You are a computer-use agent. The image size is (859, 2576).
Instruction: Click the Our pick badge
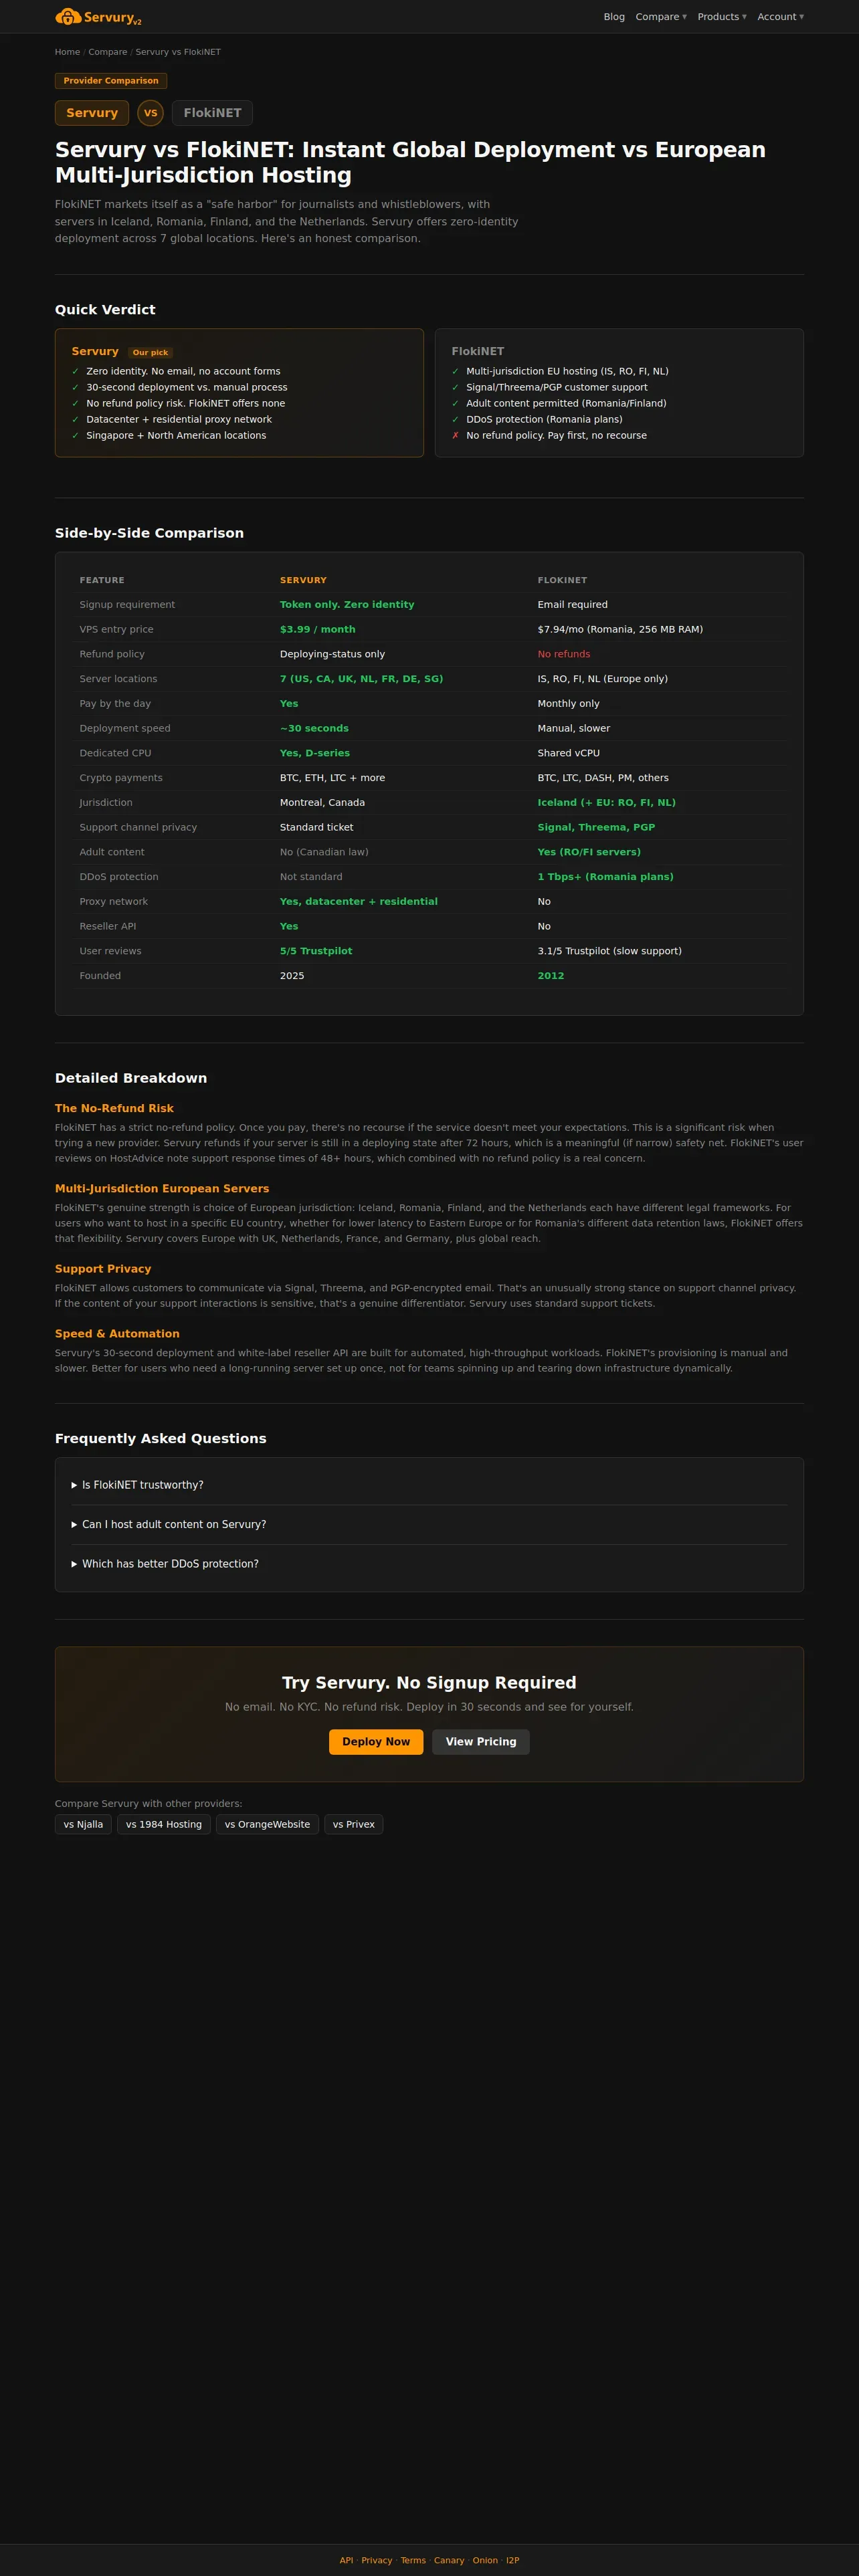[150, 353]
